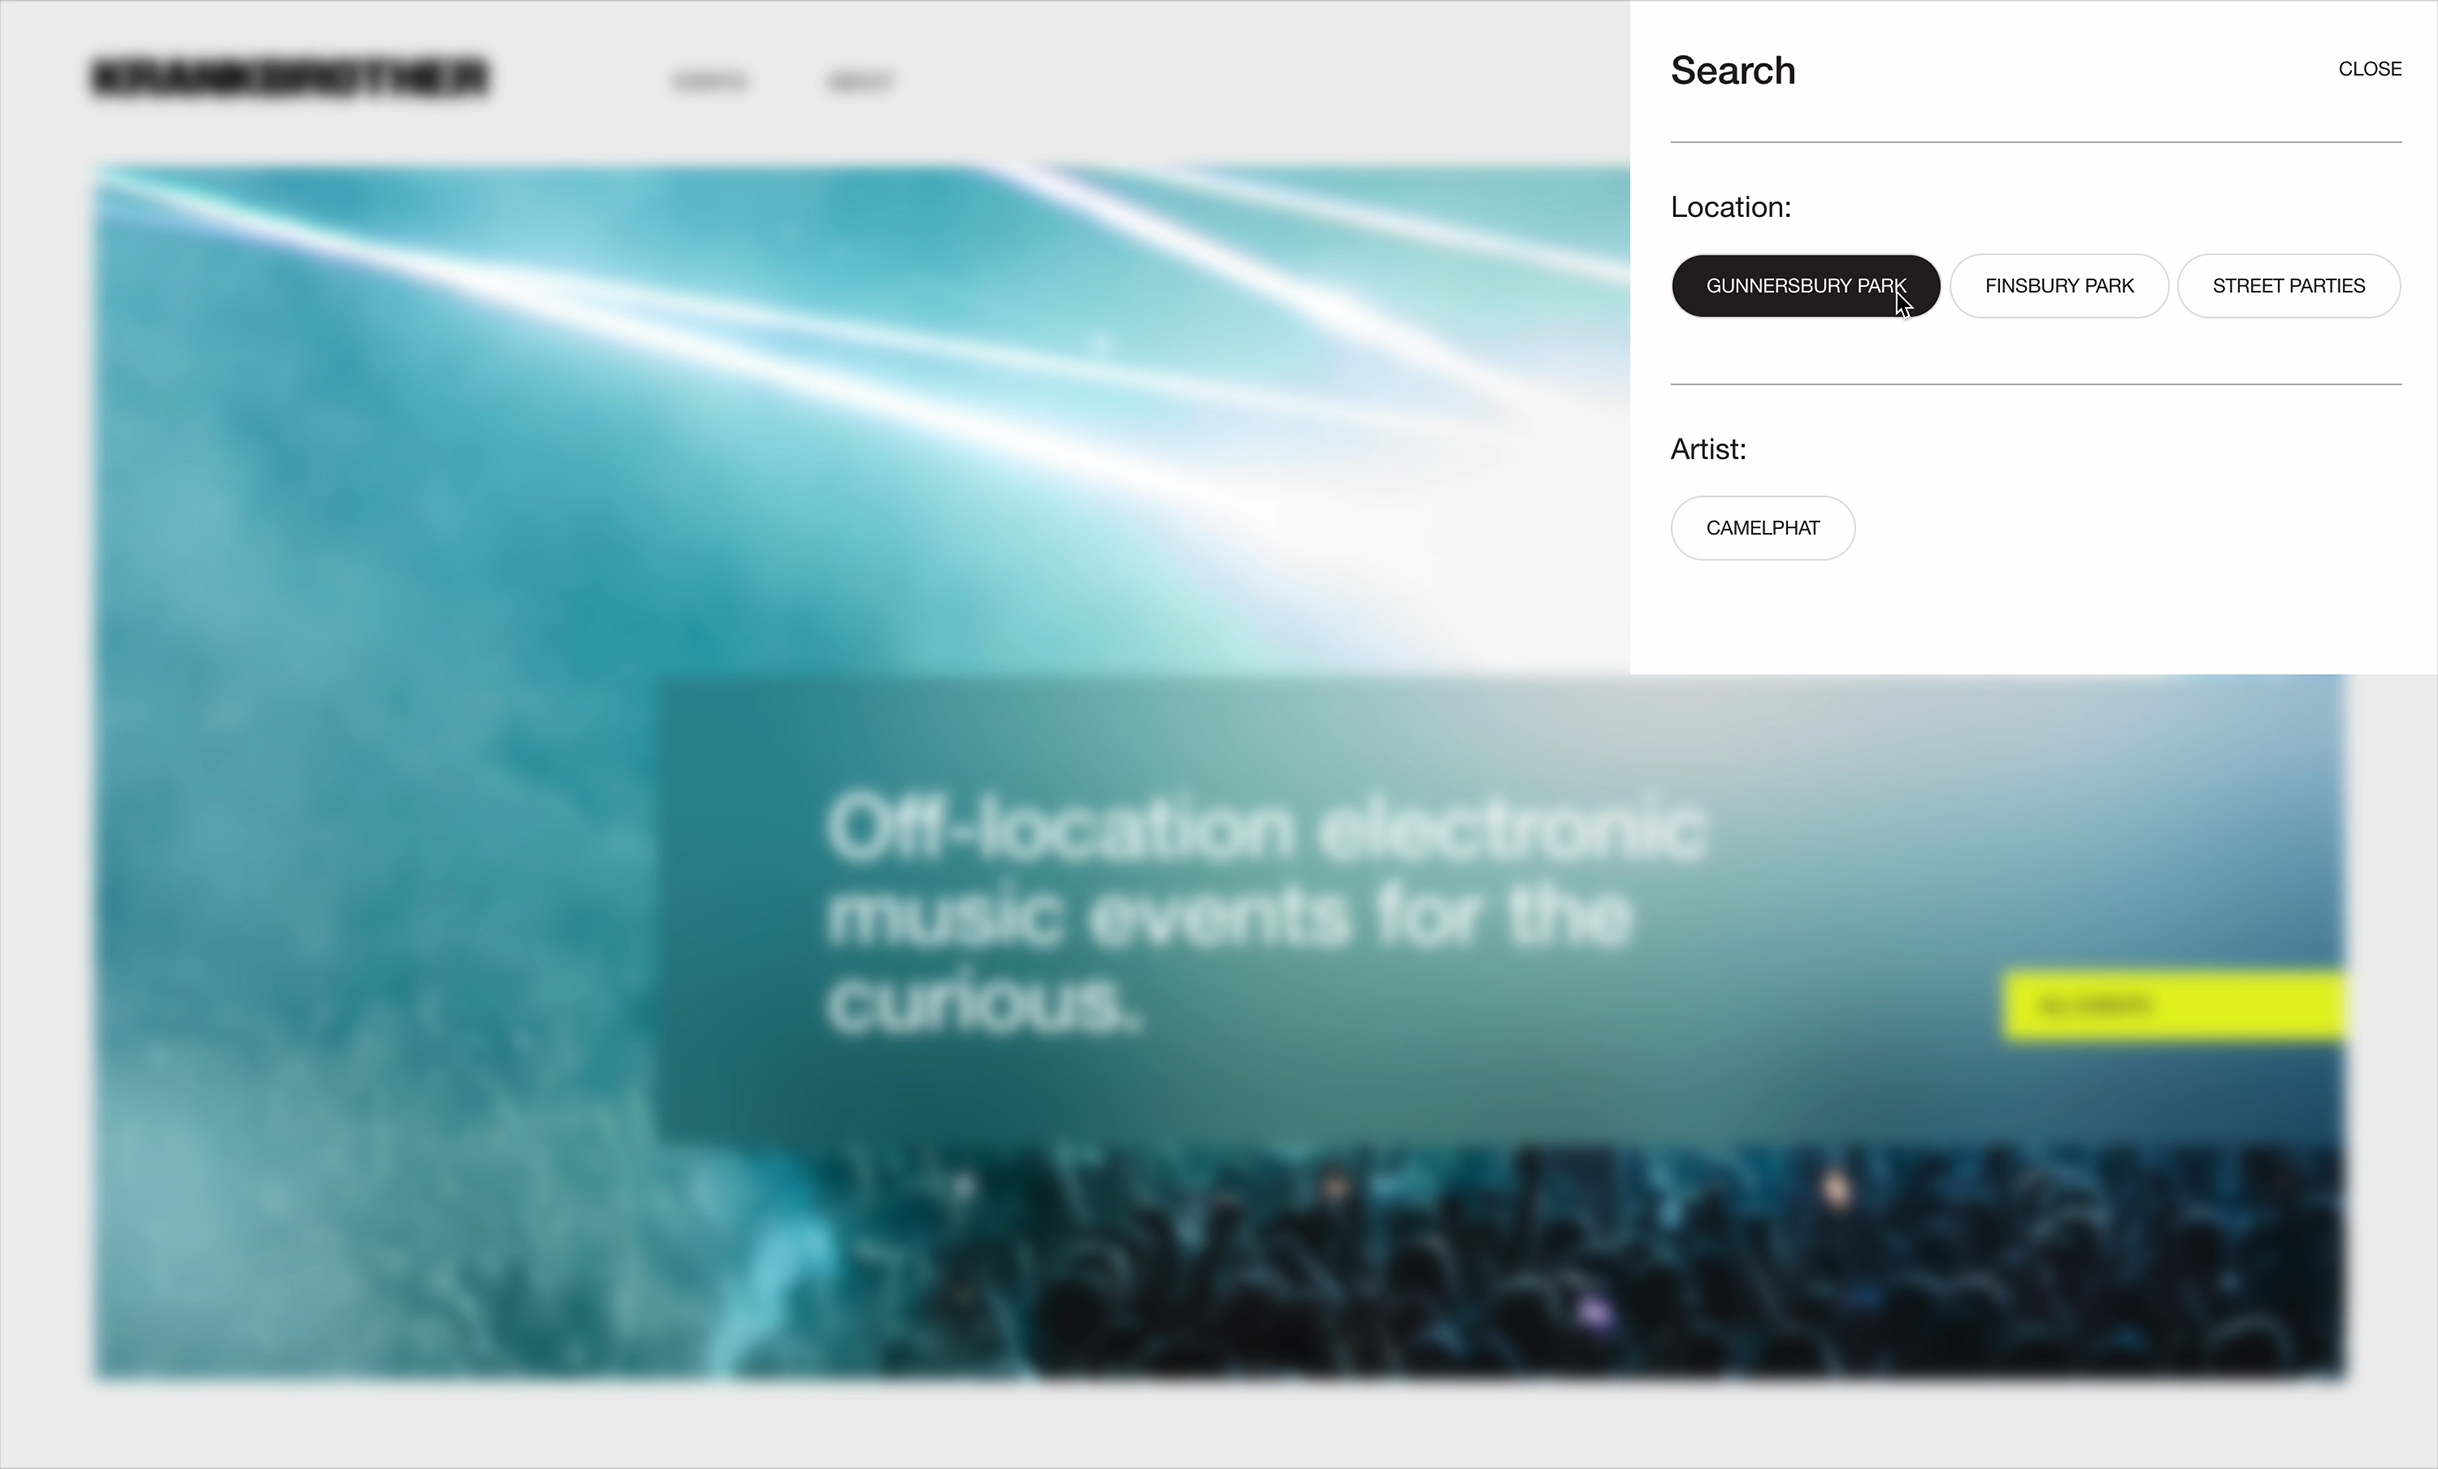The width and height of the screenshot is (2438, 1469).
Task: Select the Finsbury Park location chip
Action: click(x=2059, y=286)
